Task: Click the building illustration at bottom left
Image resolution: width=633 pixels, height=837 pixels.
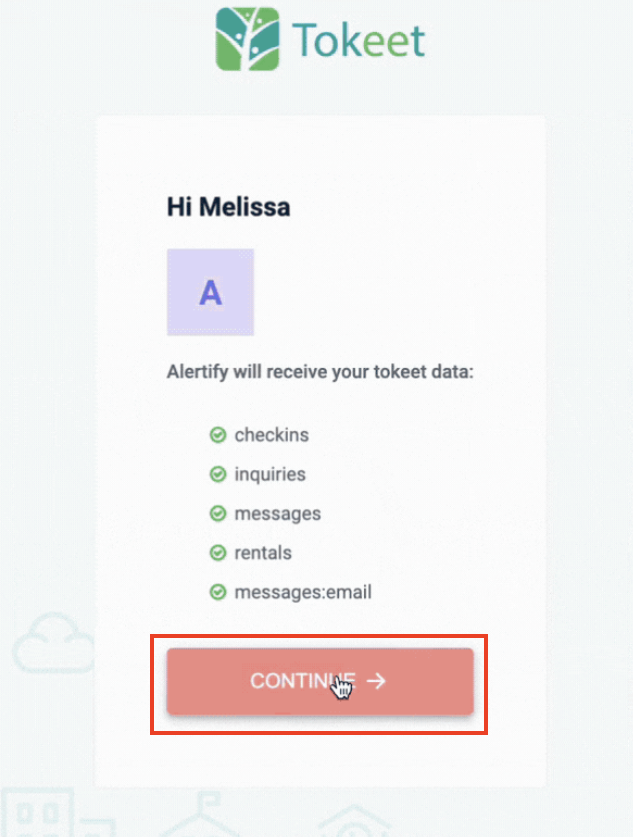Action: [40, 815]
